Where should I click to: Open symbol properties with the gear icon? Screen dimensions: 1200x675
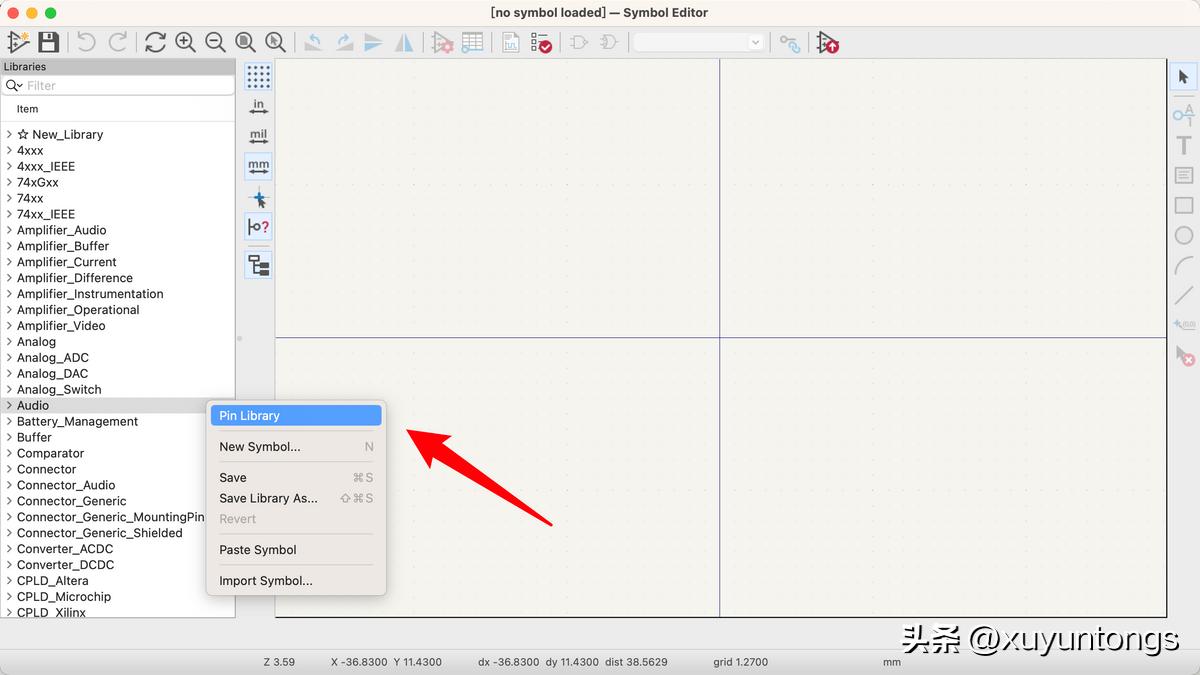click(x=443, y=42)
